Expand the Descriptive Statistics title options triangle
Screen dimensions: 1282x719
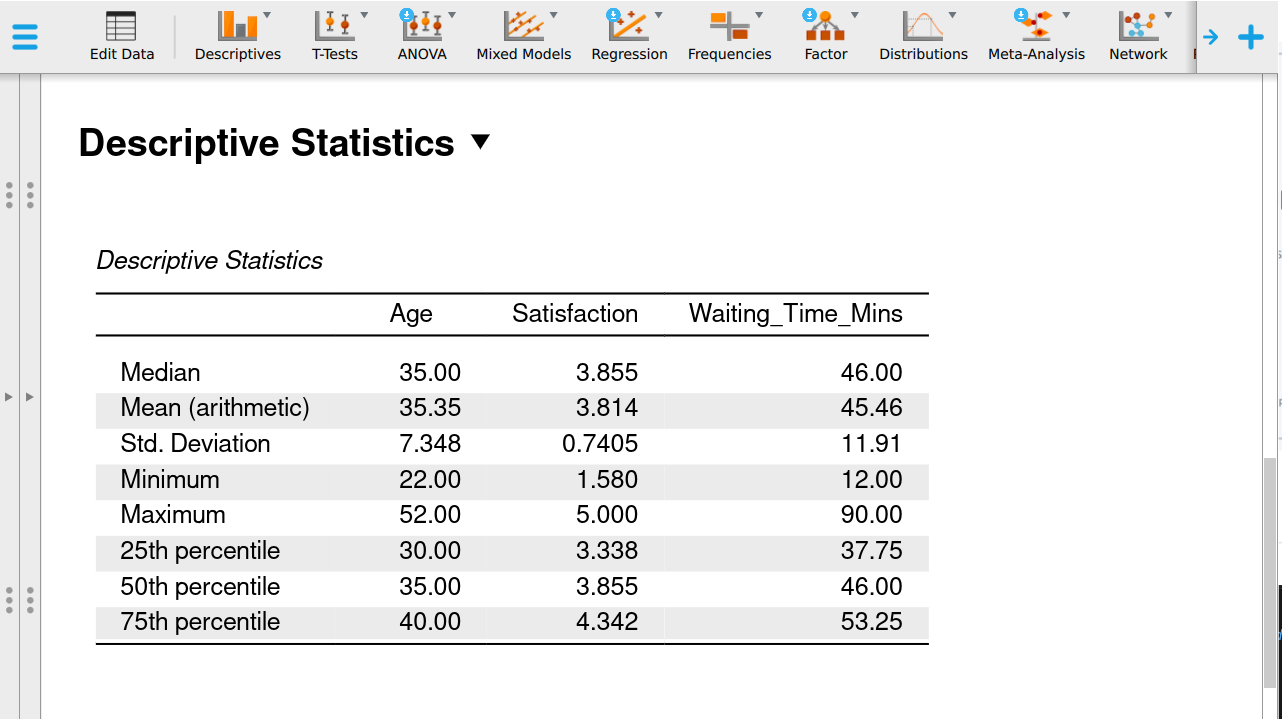480,142
